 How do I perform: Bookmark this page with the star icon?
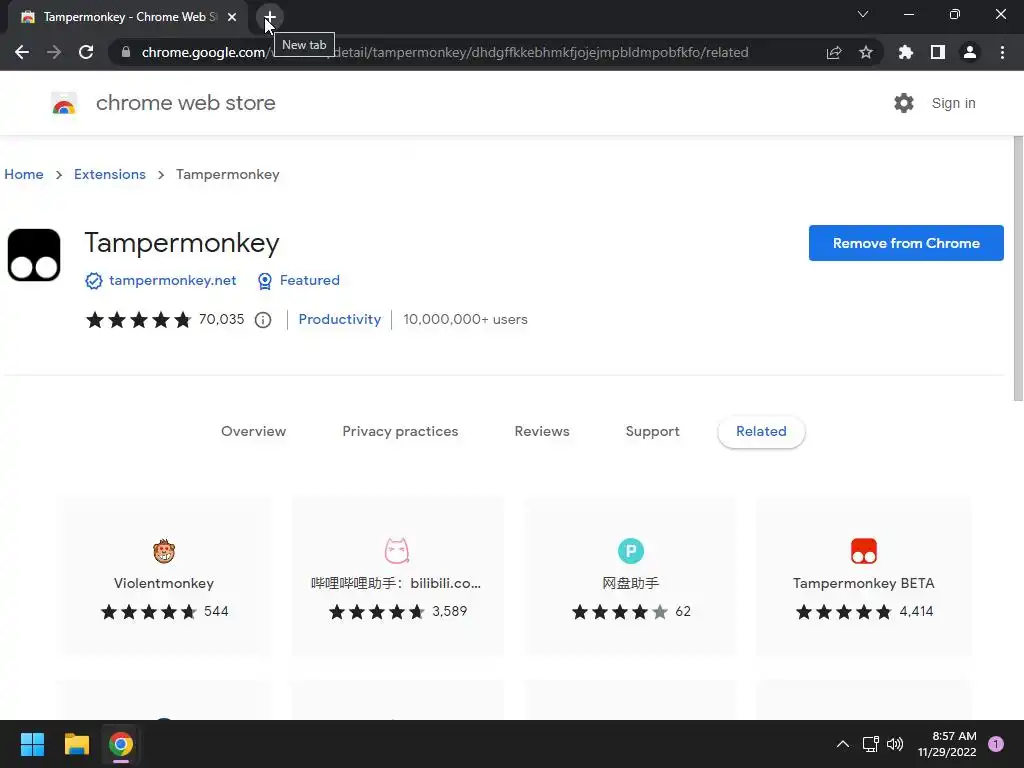866,52
